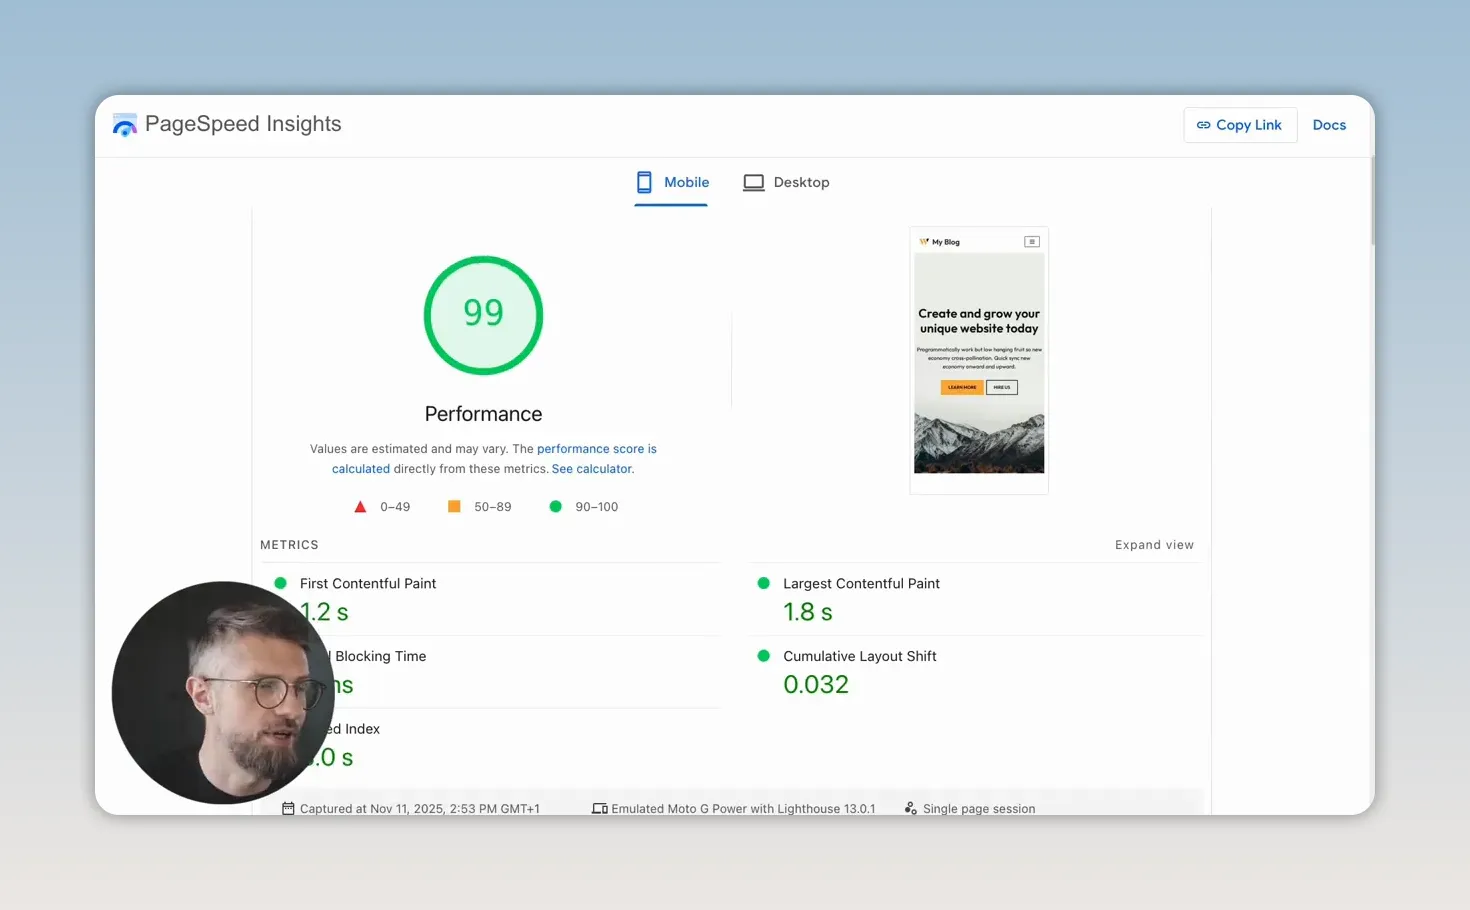
Task: Click Expand view in the metrics section
Action: pyautogui.click(x=1154, y=545)
